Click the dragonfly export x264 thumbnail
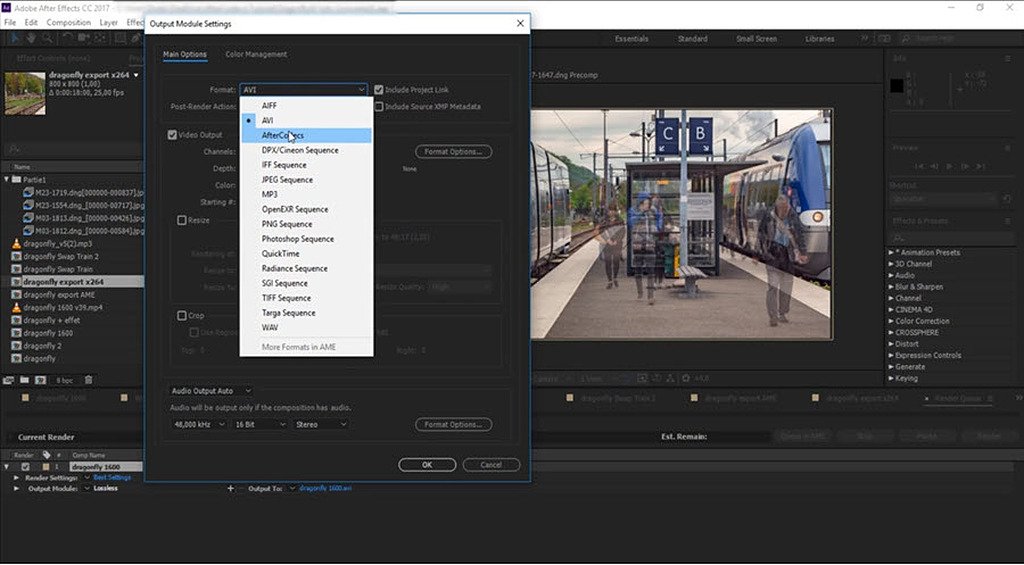This screenshot has width=1024, height=565. 25,93
